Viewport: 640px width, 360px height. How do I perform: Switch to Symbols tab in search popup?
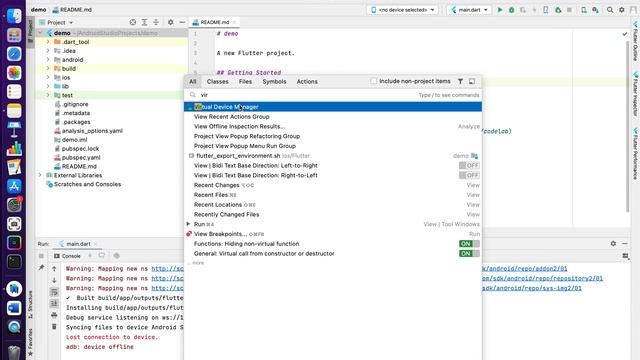pos(274,82)
